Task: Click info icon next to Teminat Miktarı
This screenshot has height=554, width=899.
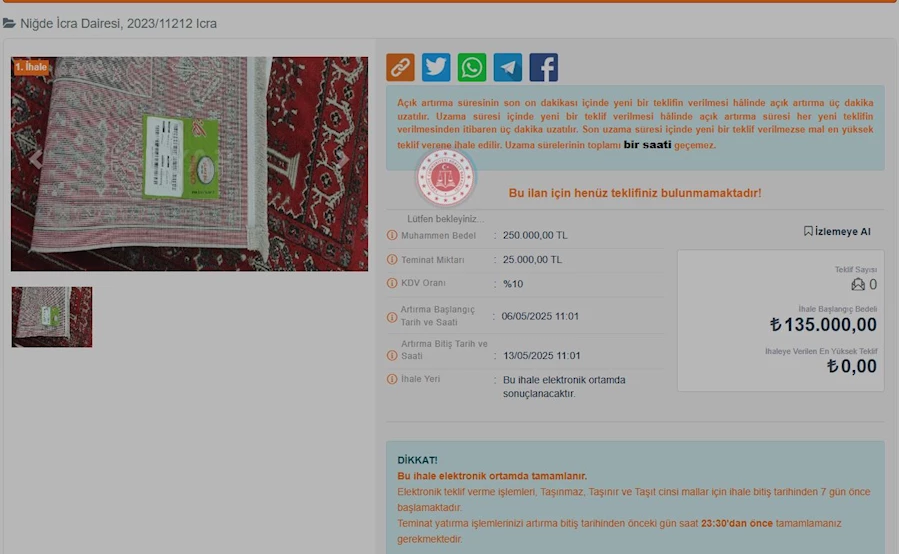Action: [392, 260]
